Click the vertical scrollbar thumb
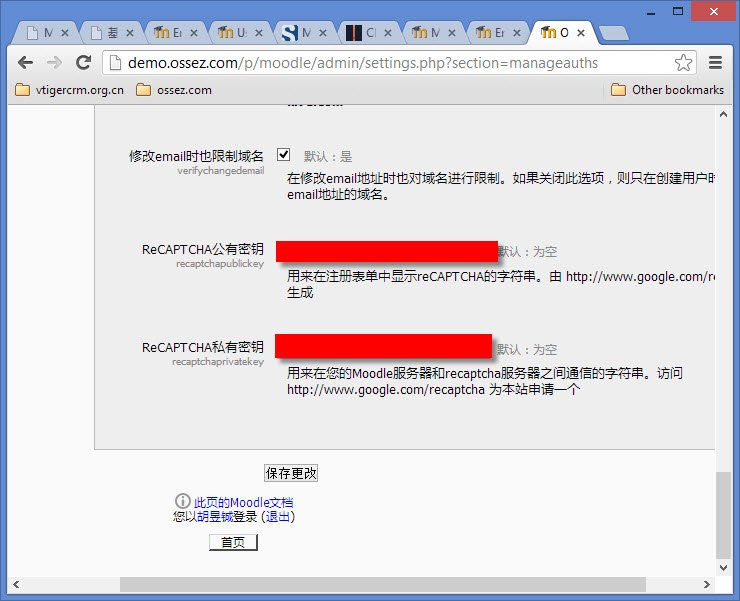Image resolution: width=740 pixels, height=601 pixels. tap(723, 516)
